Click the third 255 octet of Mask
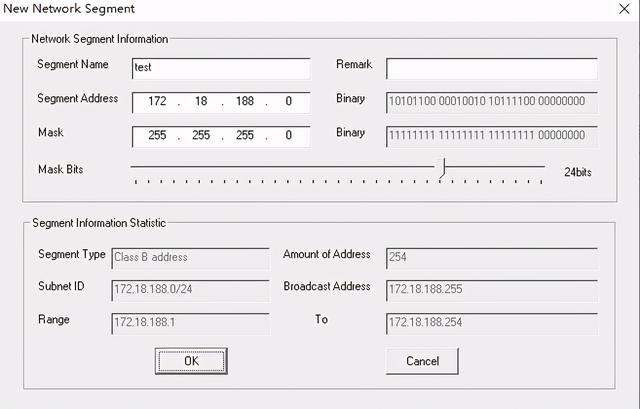 tap(245, 135)
